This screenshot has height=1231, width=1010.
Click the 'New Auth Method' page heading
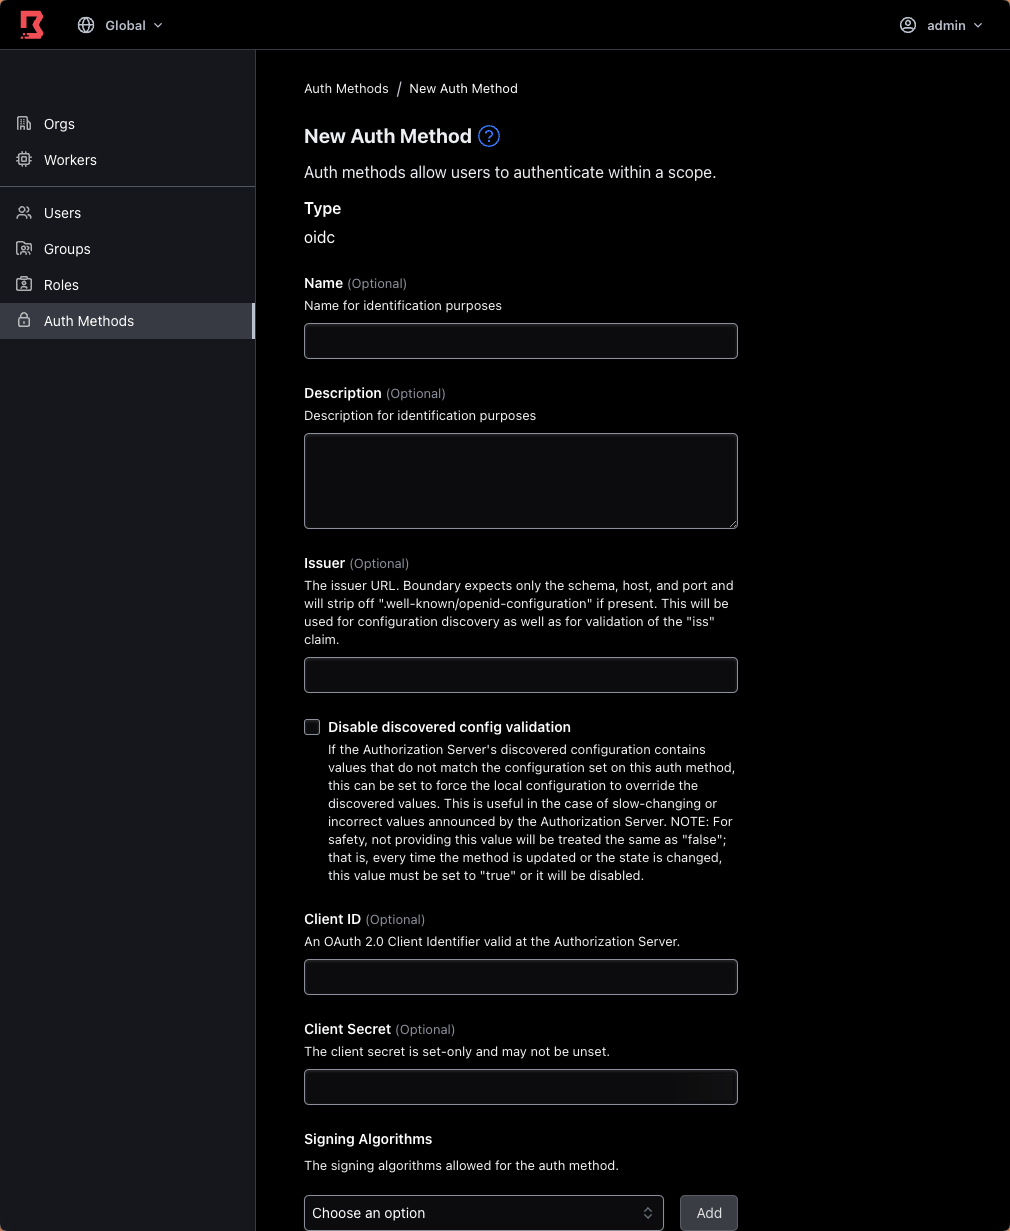(x=388, y=136)
